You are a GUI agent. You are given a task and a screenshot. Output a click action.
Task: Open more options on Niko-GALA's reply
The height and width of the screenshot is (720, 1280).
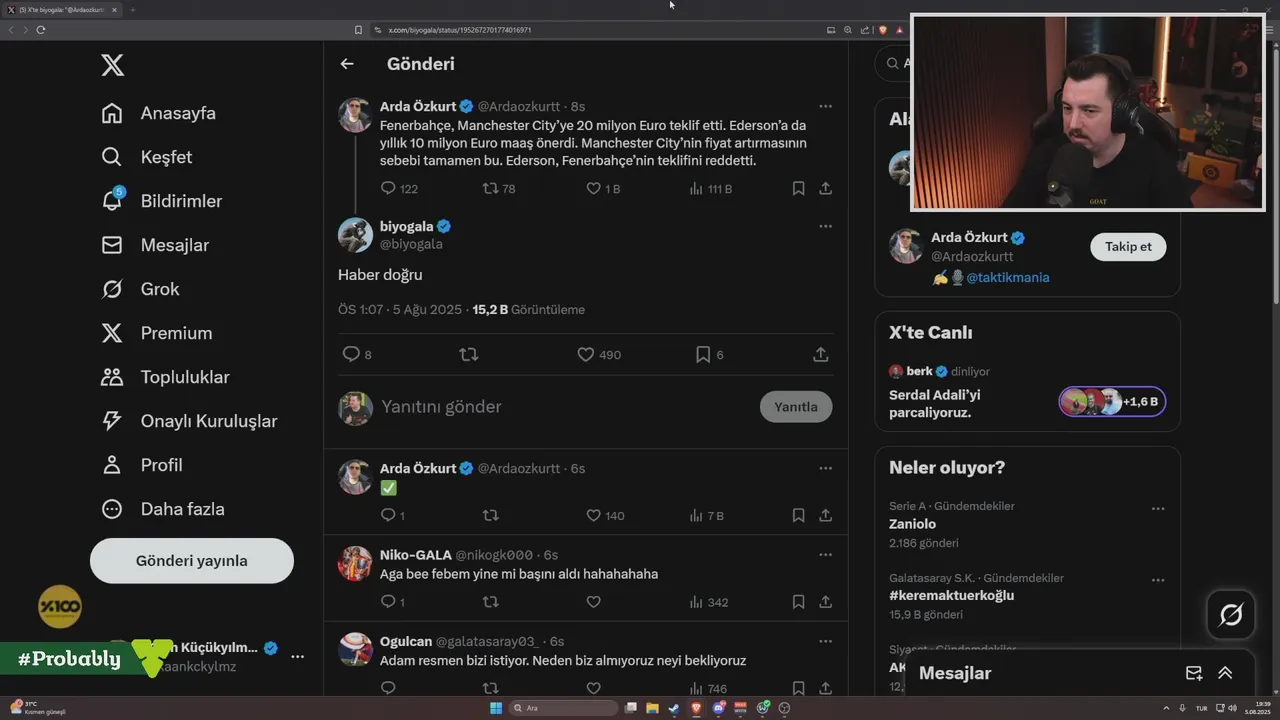coord(825,555)
